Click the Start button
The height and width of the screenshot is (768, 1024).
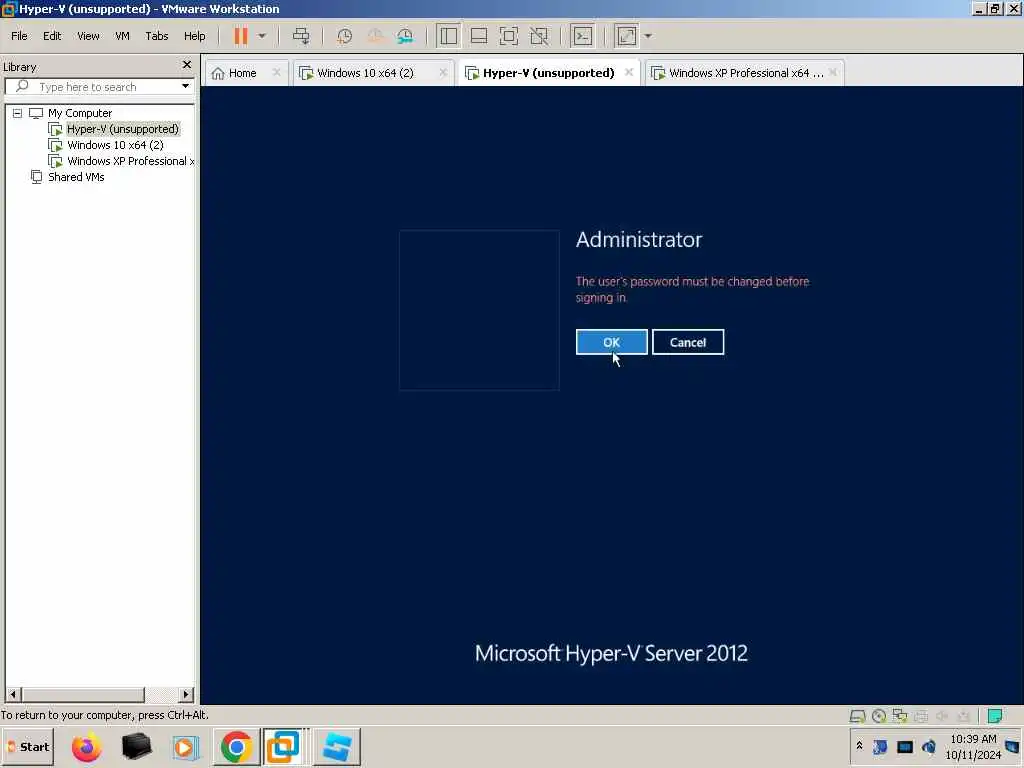(x=28, y=747)
